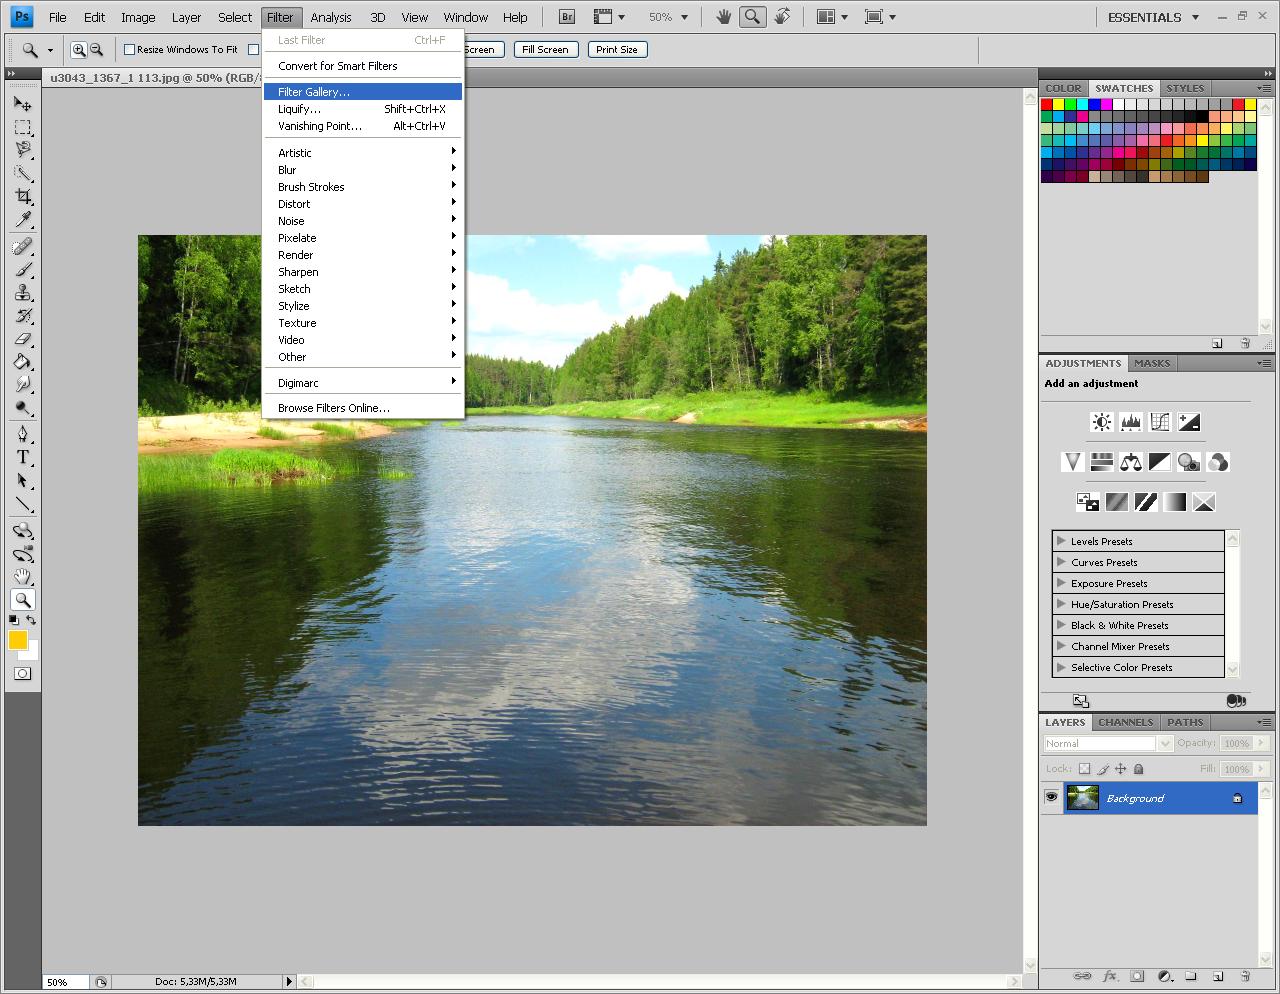Switch to the Channels tab
The width and height of the screenshot is (1280, 994).
1126,722
